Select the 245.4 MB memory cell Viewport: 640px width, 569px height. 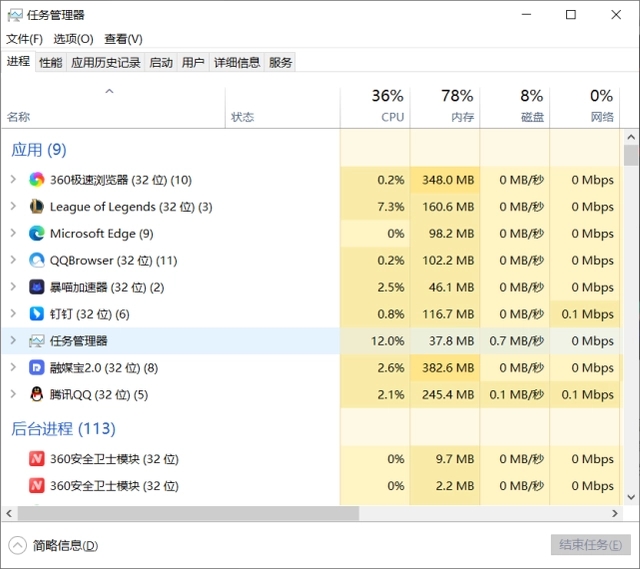[445, 395]
